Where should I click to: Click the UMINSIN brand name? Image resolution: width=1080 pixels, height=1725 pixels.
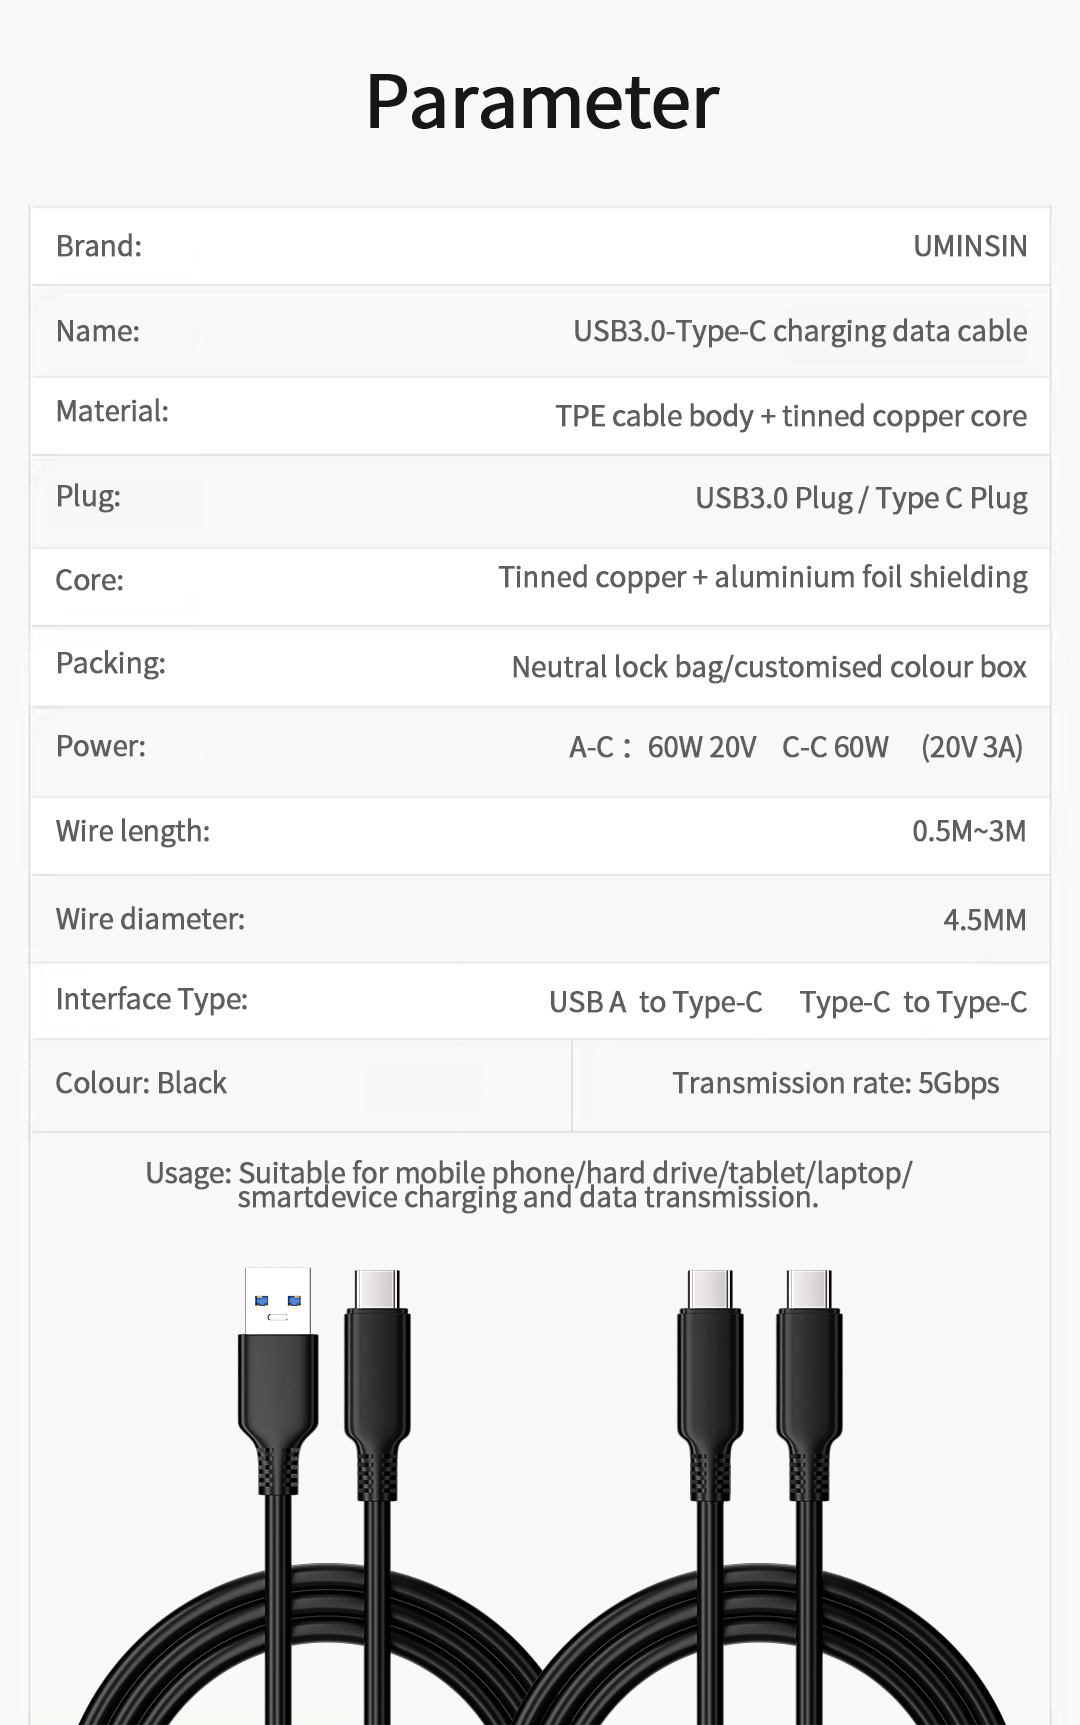(969, 246)
